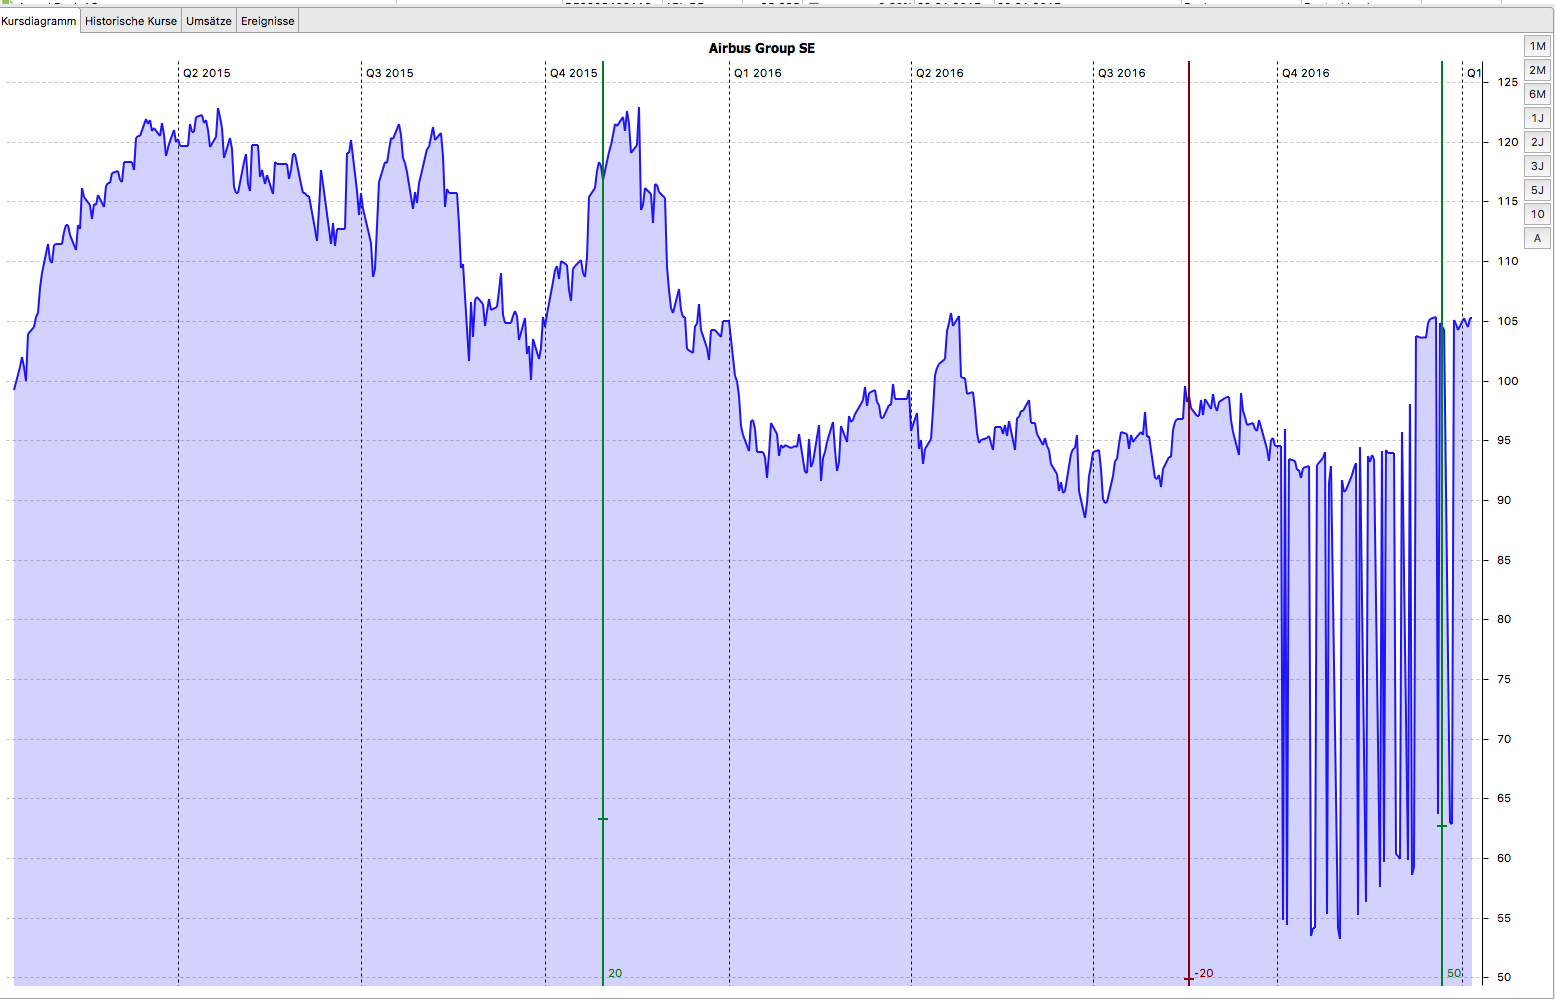Click the Airbus Group SE chart title
The image size is (1555, 1001).
[762, 48]
